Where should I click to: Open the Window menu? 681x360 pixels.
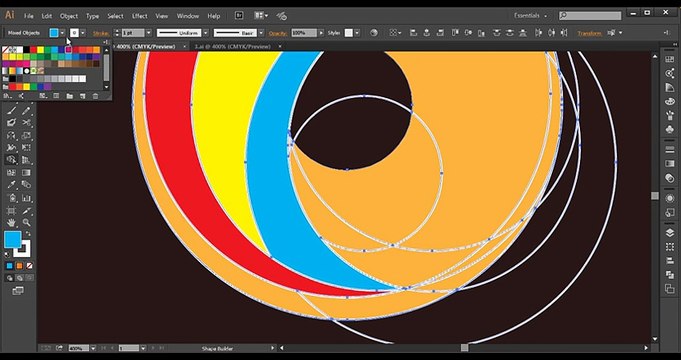point(188,16)
